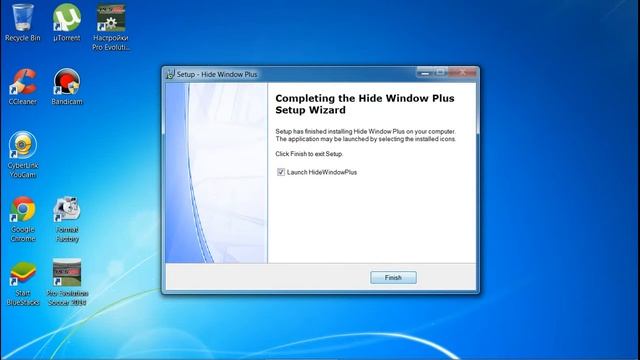Click the 'Launch HideWindowPlus' label text

[322, 172]
